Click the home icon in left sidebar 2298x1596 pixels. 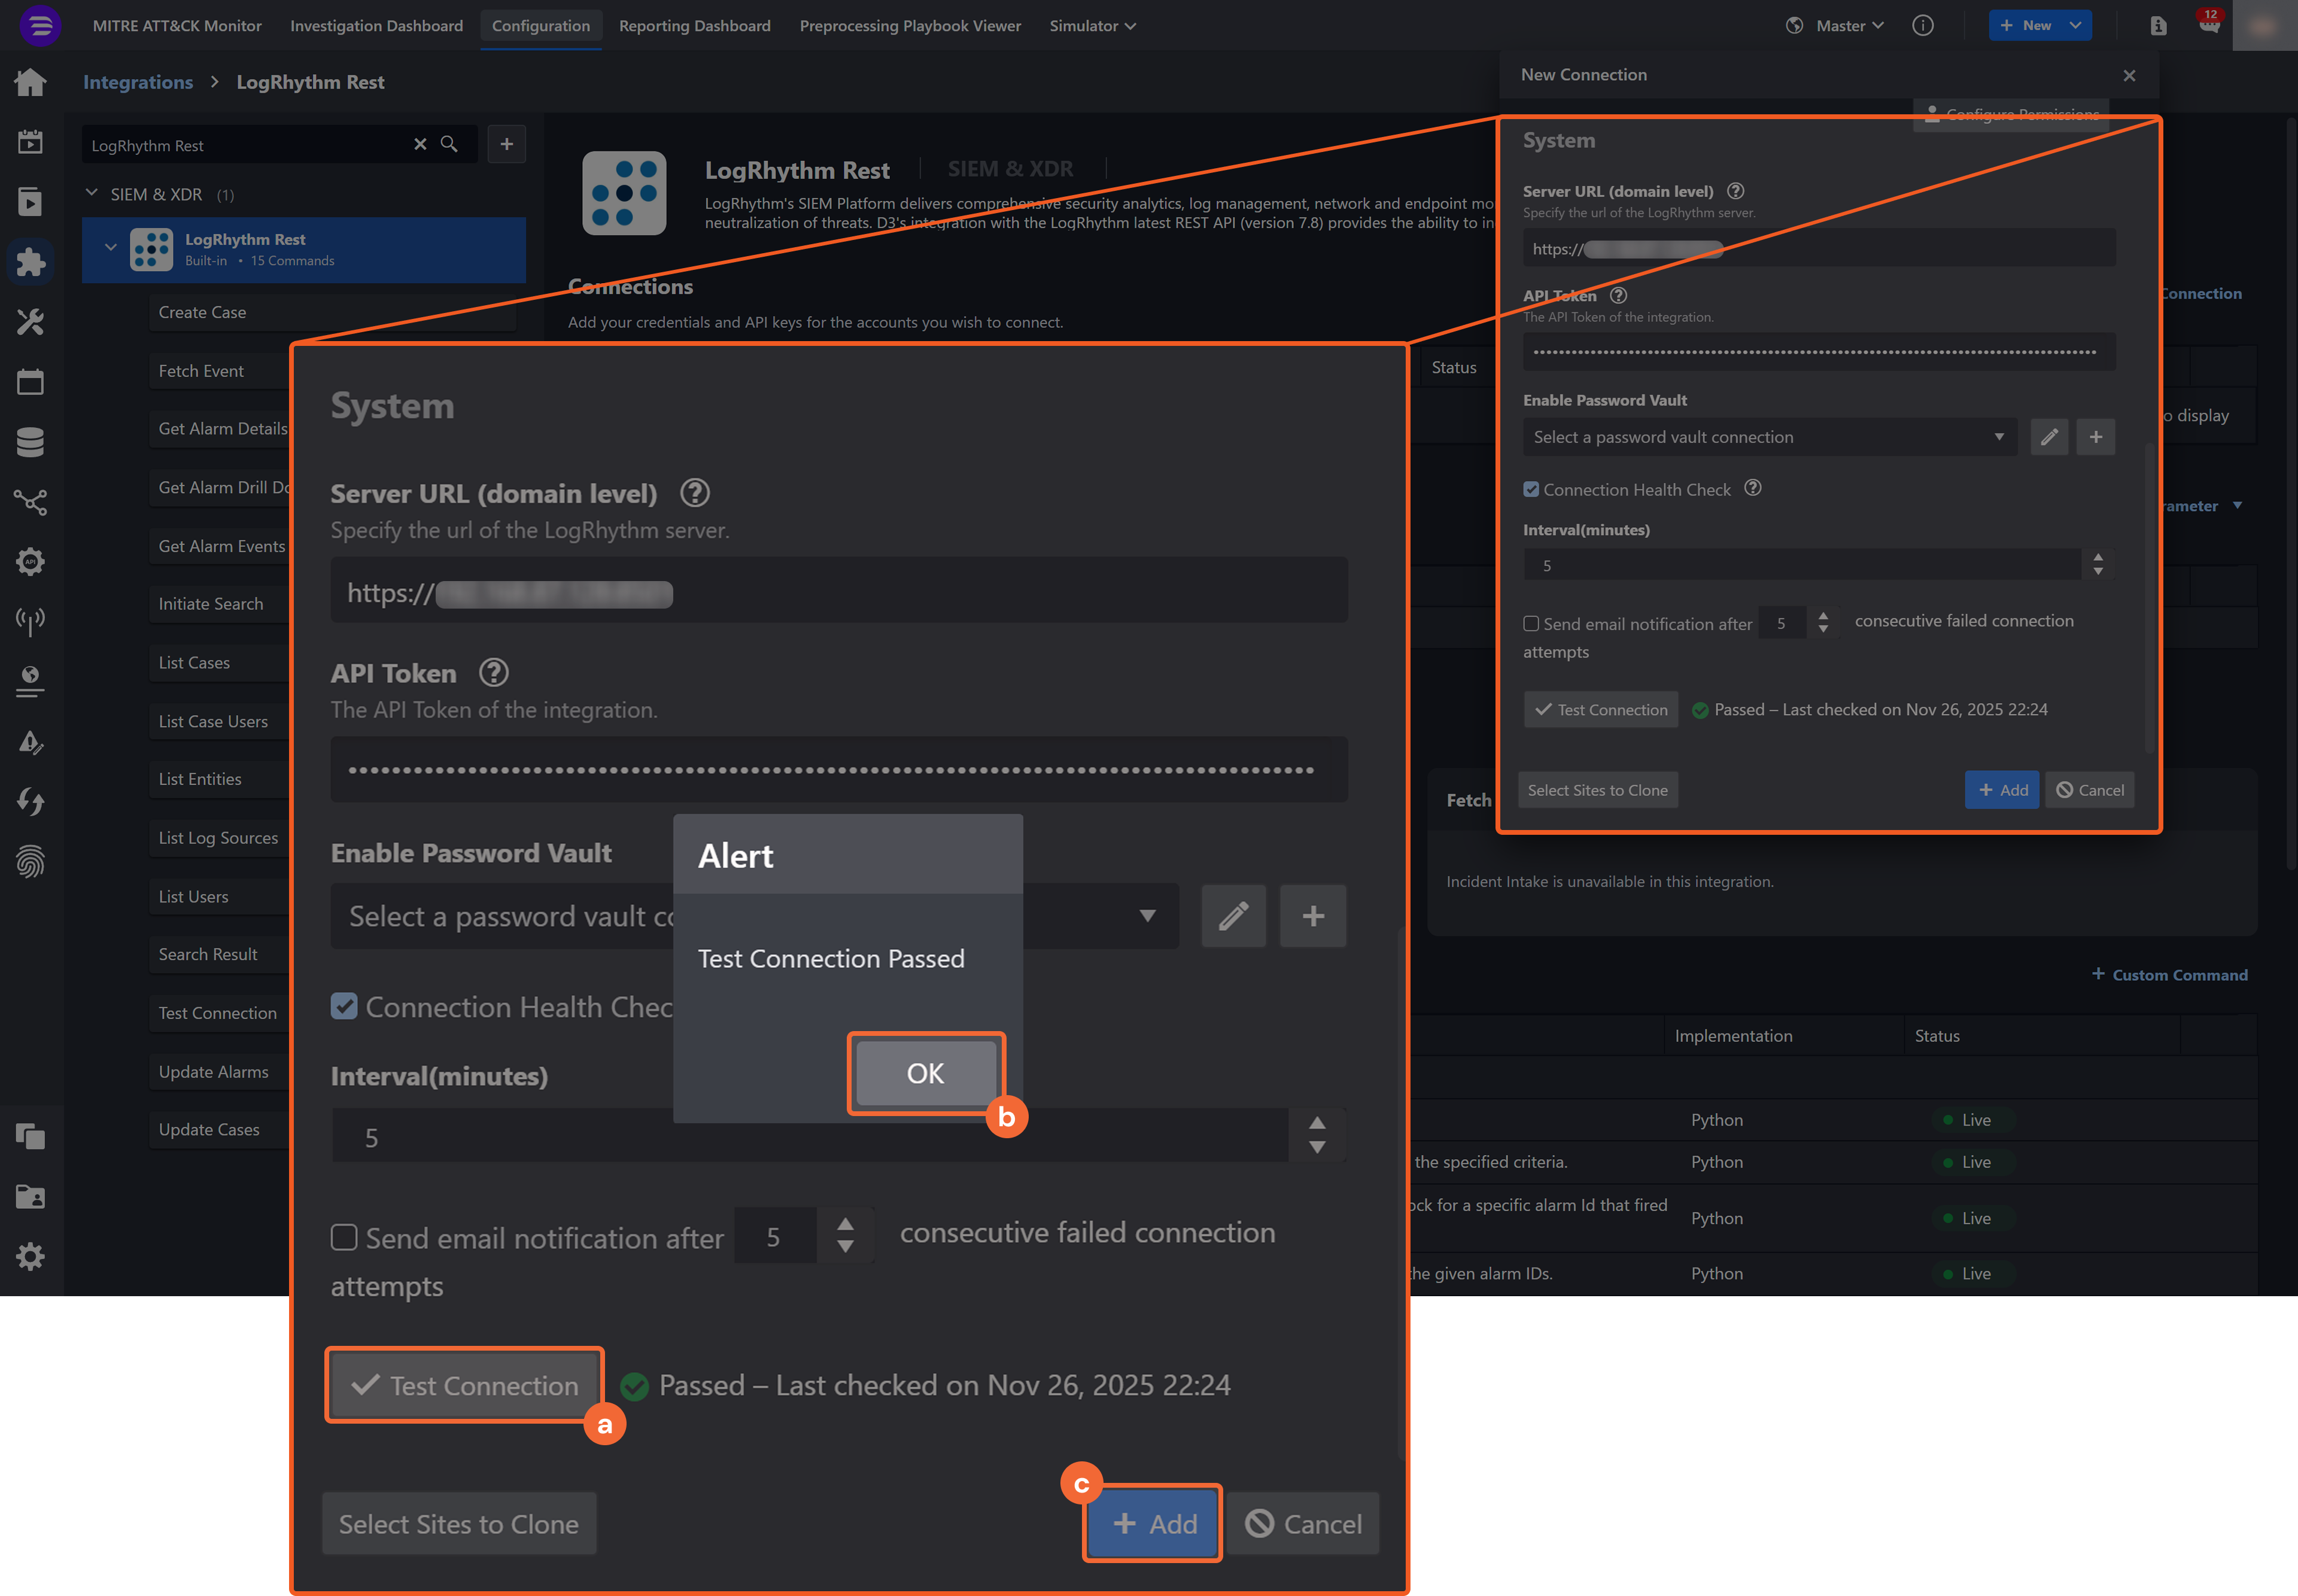[x=30, y=82]
